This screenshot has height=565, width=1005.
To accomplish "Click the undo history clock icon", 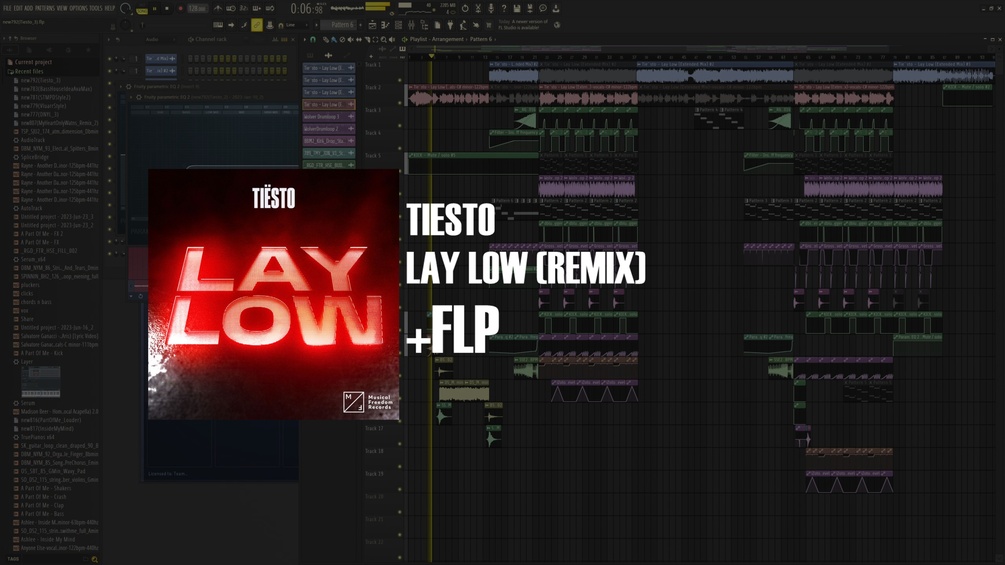I will [465, 8].
